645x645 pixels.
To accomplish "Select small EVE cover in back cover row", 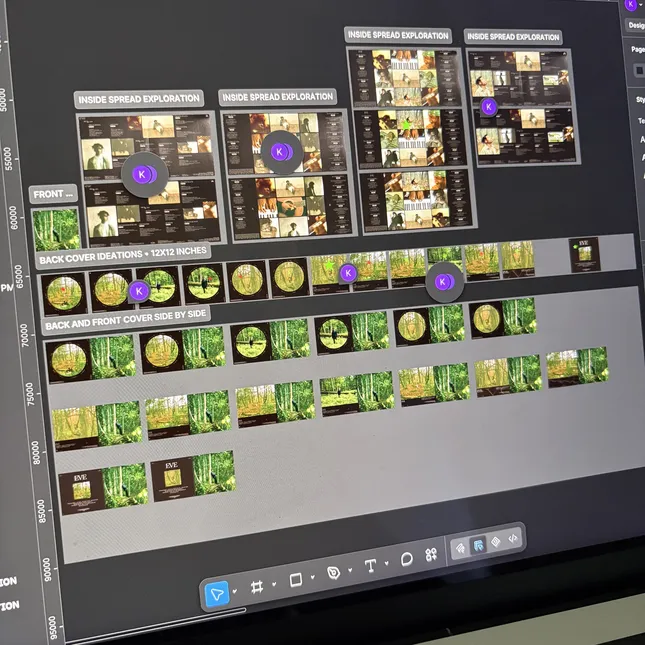I will (x=584, y=255).
